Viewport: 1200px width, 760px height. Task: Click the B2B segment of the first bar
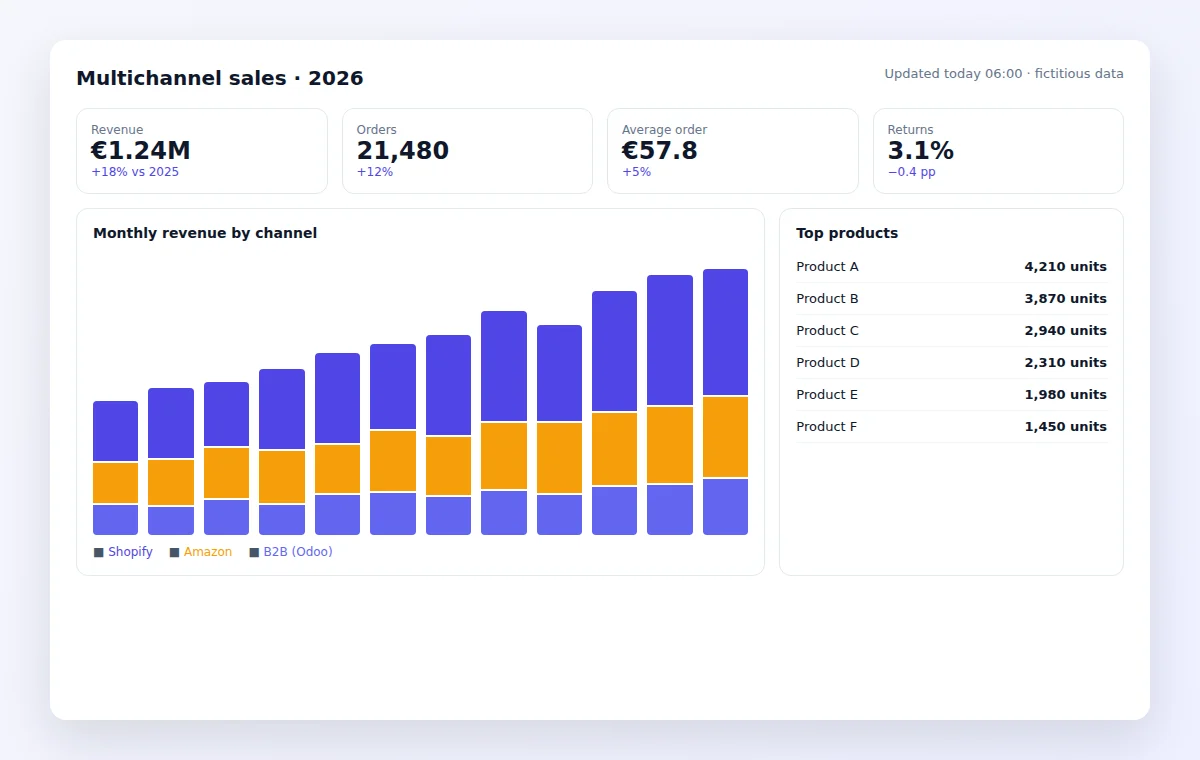[116, 520]
